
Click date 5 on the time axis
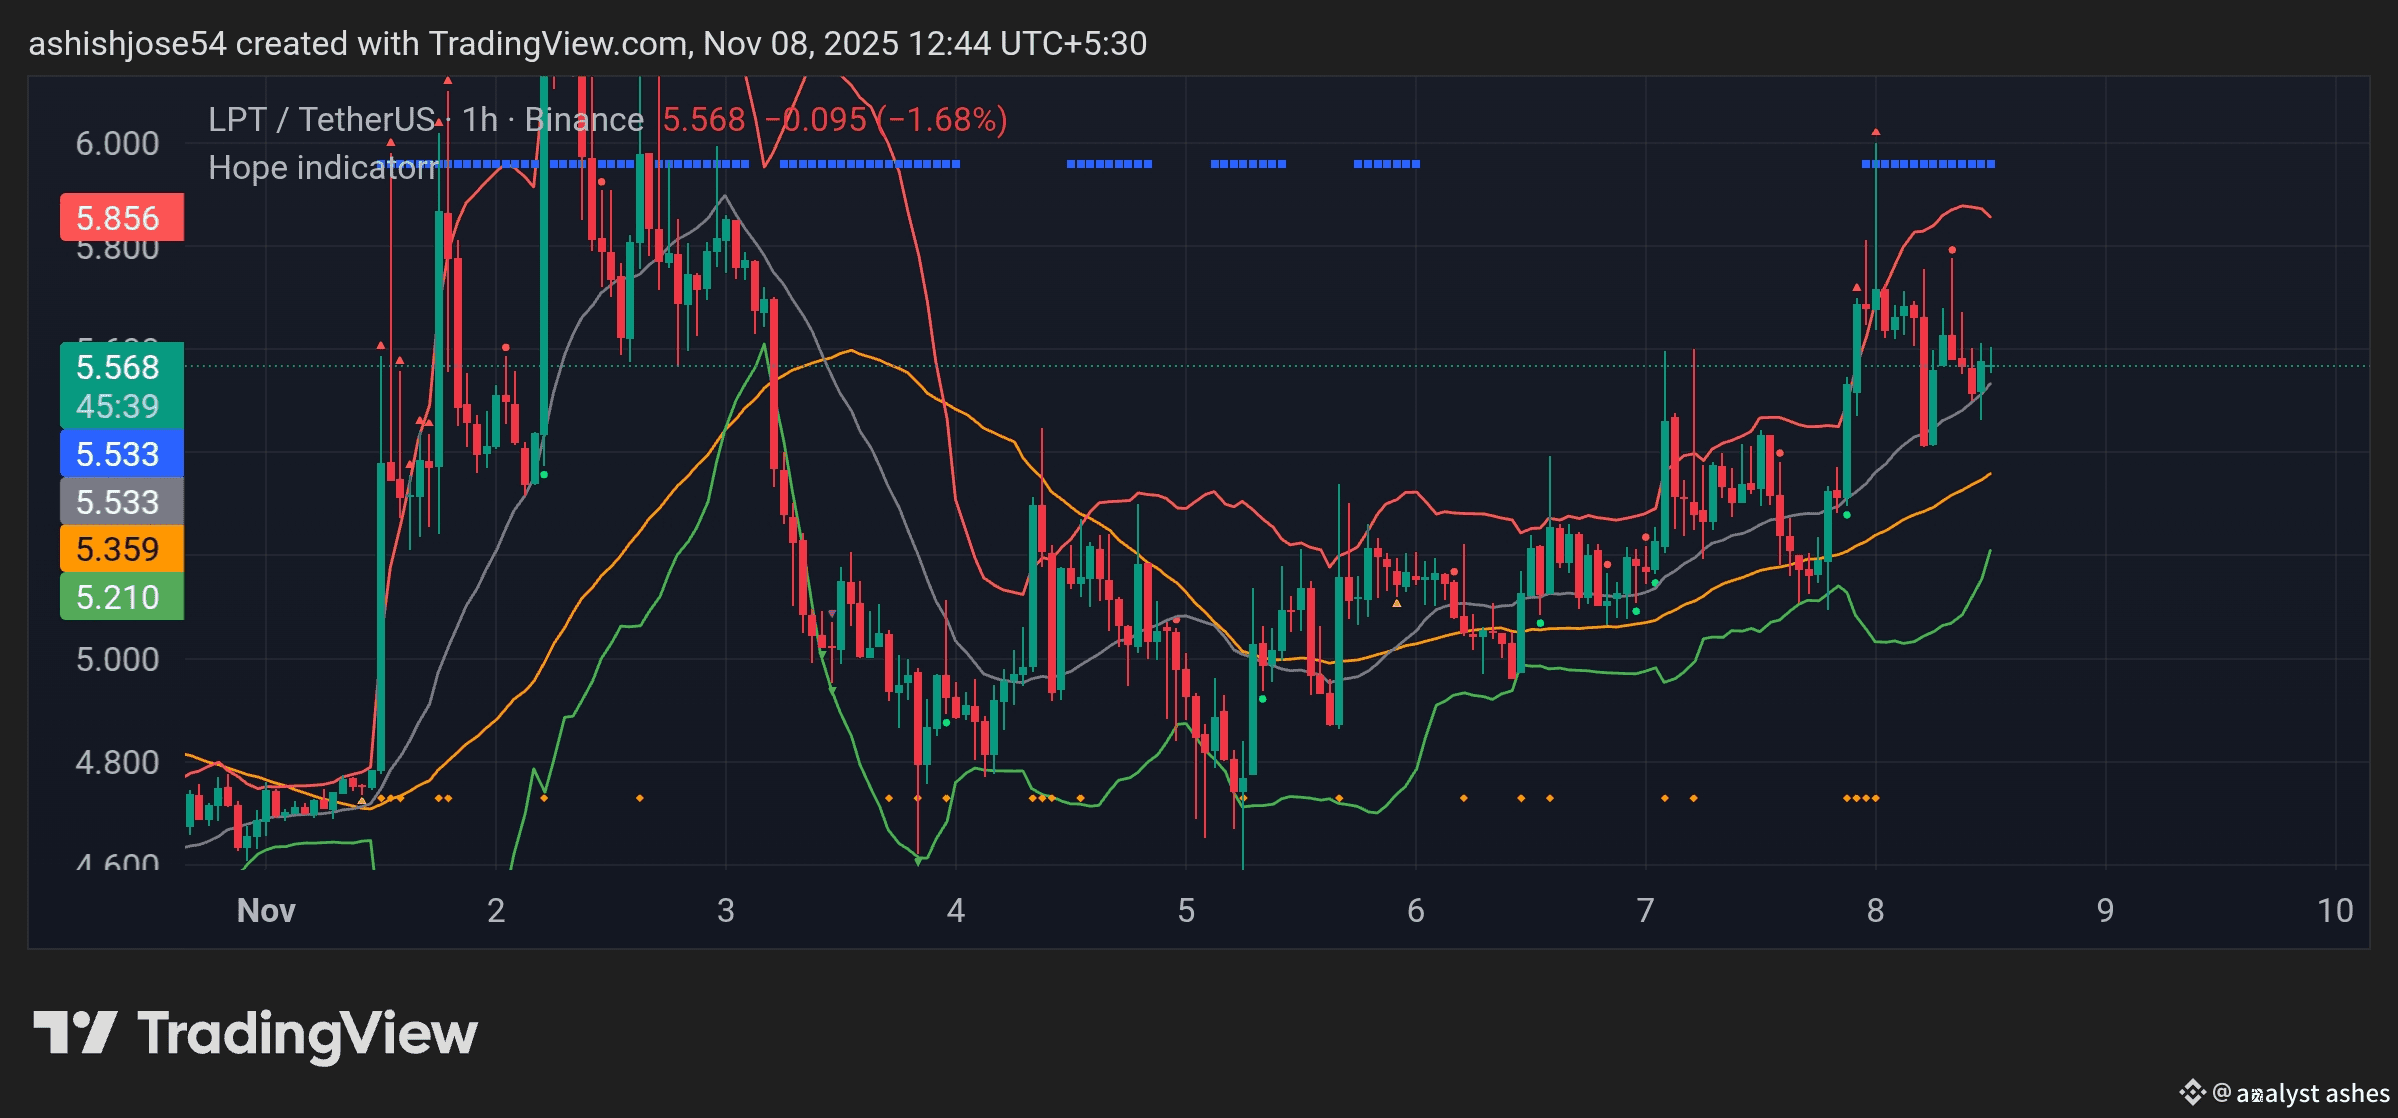point(1186,910)
